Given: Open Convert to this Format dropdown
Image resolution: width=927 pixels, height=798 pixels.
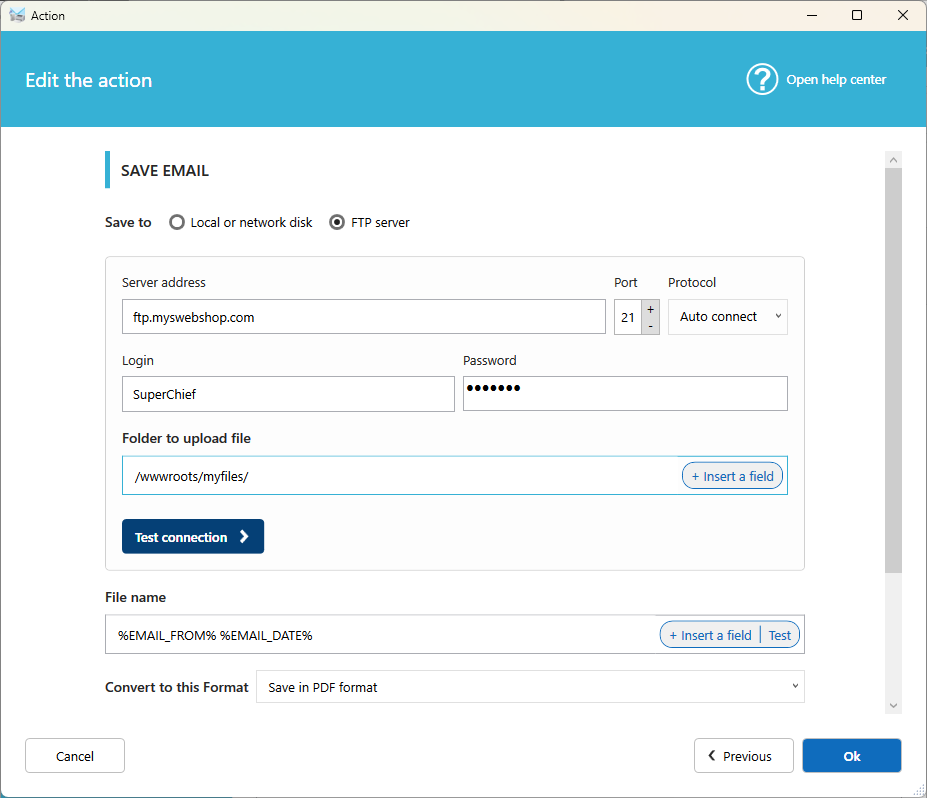Looking at the screenshot, I should [530, 687].
